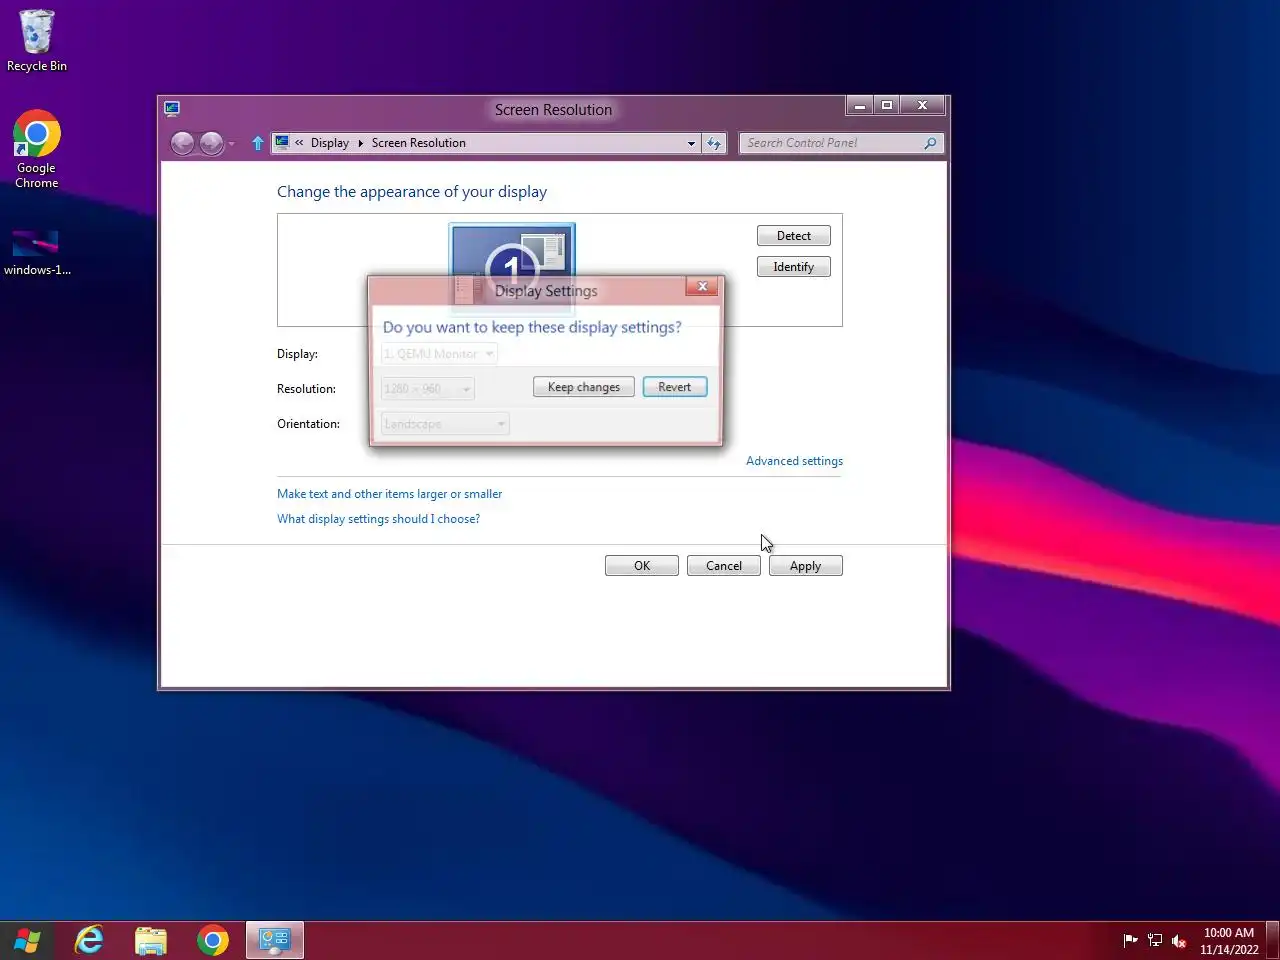Identify the connected monitors

pos(794,267)
